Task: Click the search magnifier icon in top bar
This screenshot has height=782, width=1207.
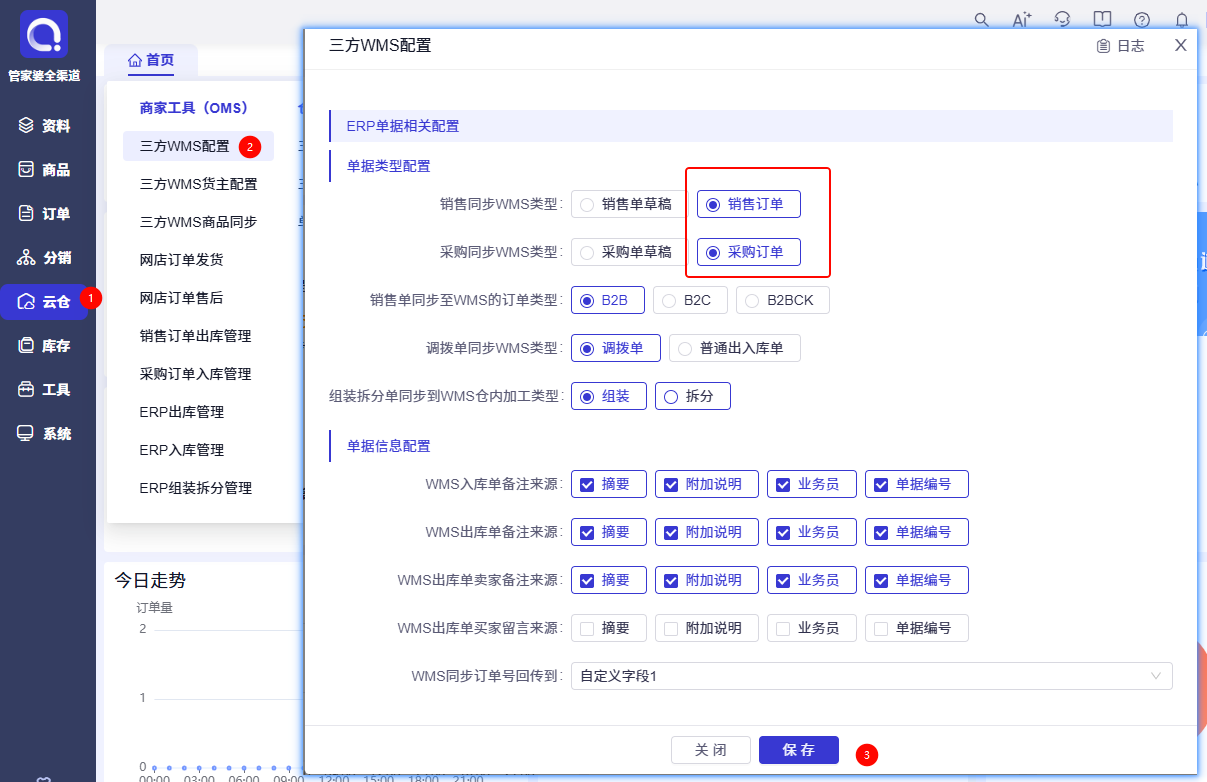Action: pyautogui.click(x=981, y=19)
